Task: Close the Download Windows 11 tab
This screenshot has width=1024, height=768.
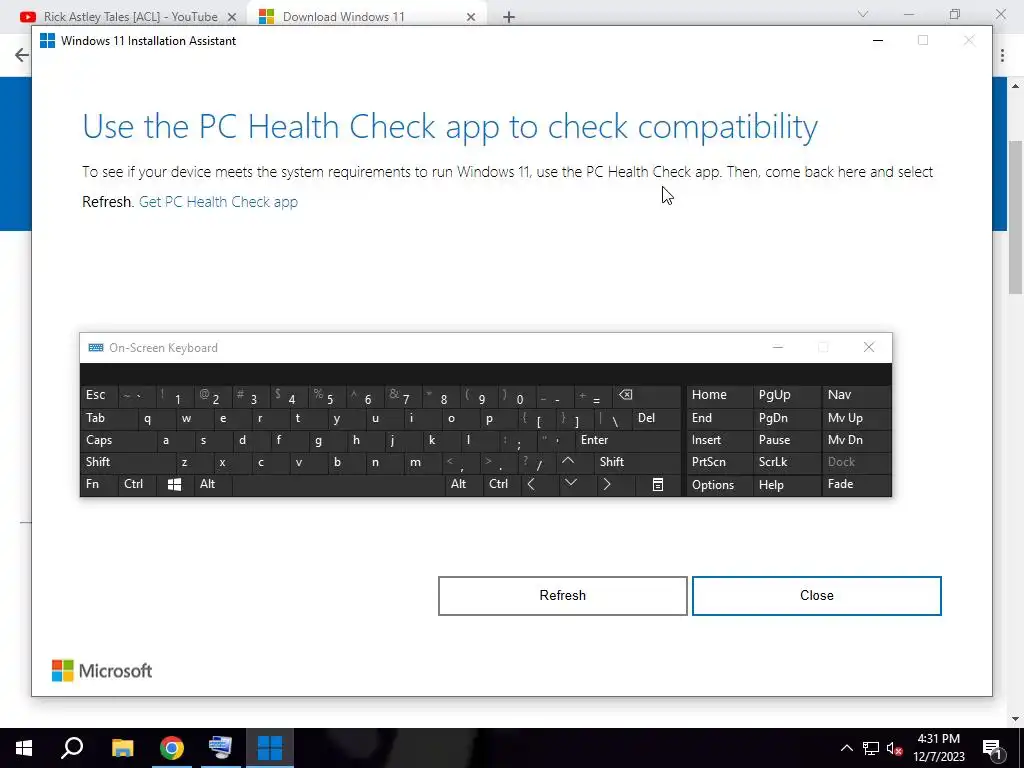Action: point(471,17)
